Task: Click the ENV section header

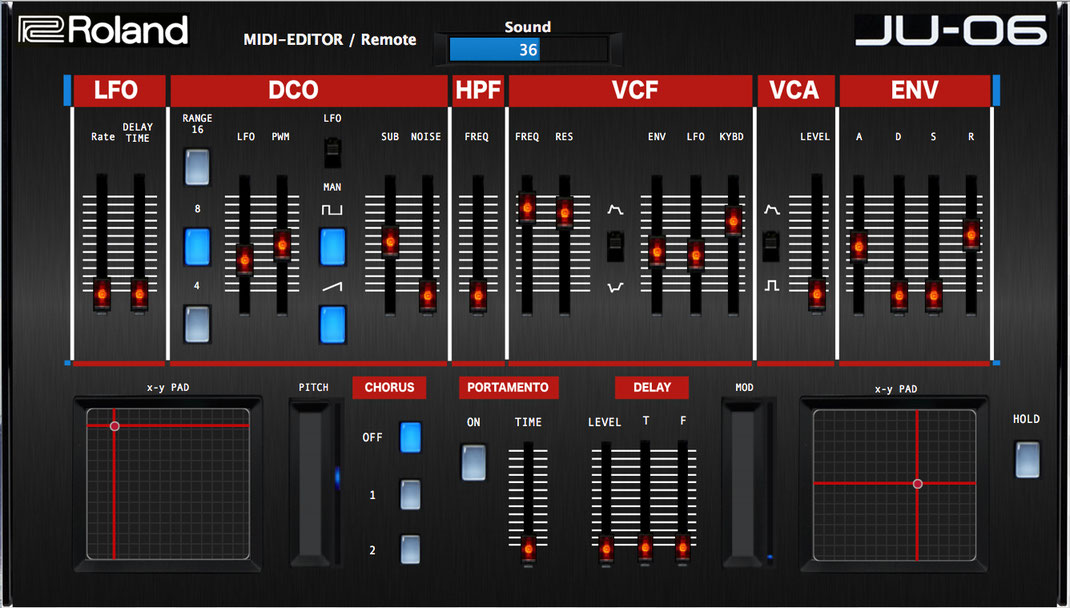Action: coord(914,91)
